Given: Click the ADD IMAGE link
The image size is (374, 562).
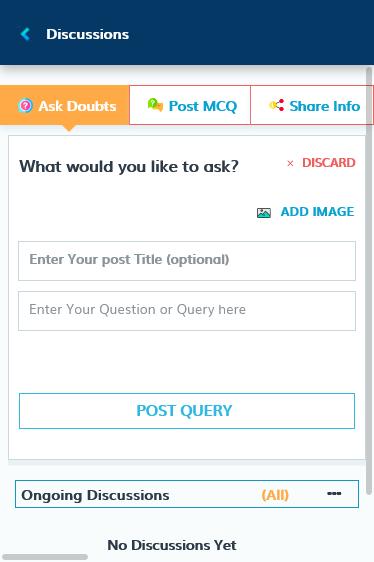Looking at the screenshot, I should 317,212.
